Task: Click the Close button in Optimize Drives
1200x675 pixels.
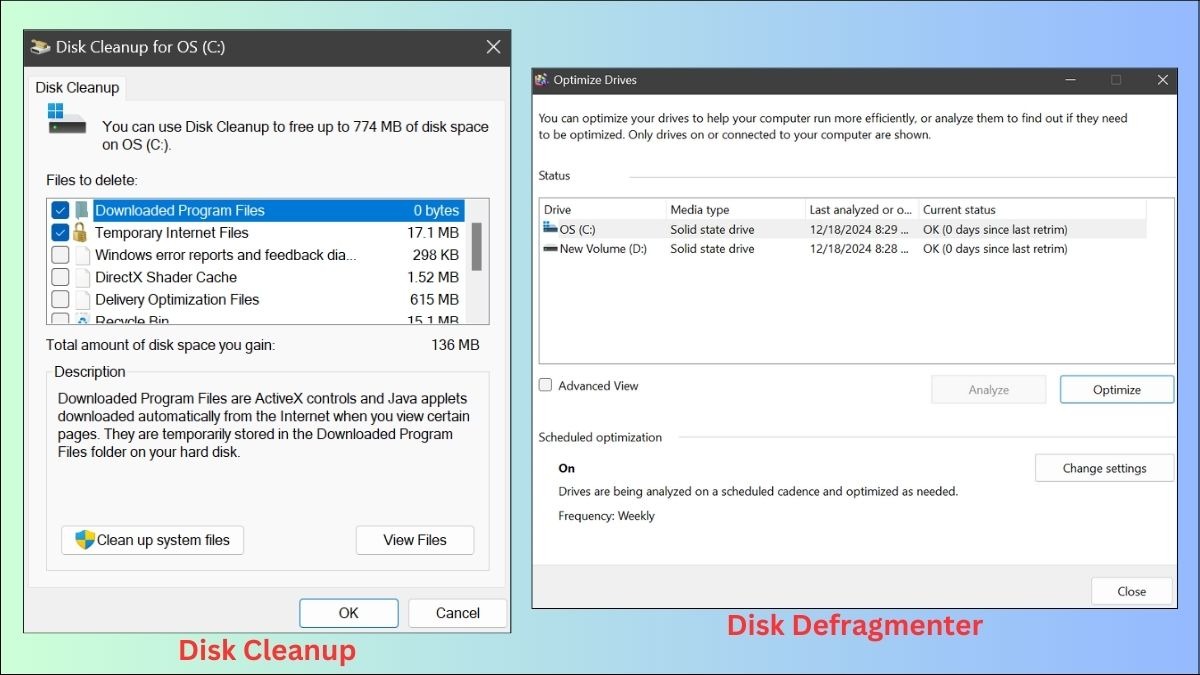Action: coord(1132,591)
